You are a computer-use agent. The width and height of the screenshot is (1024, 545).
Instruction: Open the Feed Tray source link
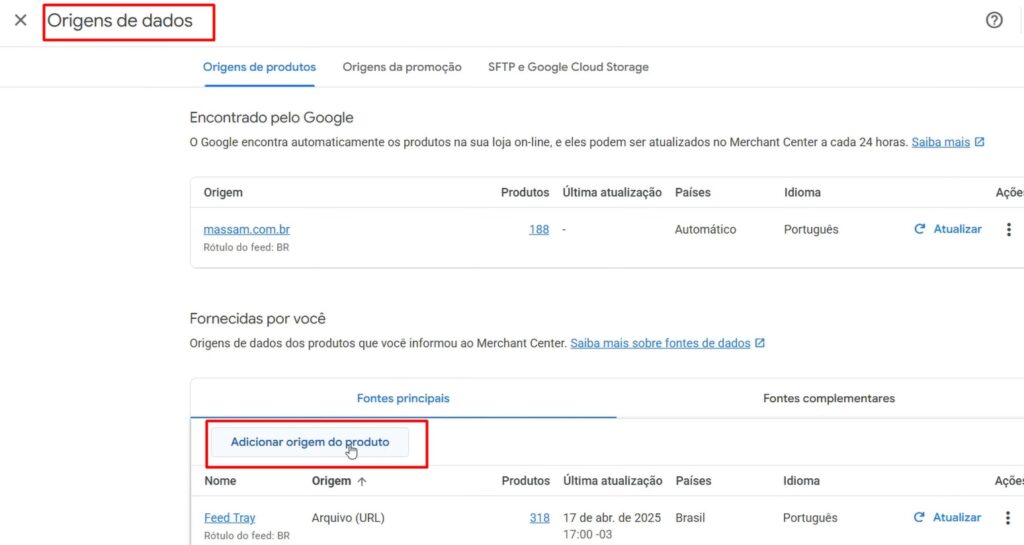229,517
